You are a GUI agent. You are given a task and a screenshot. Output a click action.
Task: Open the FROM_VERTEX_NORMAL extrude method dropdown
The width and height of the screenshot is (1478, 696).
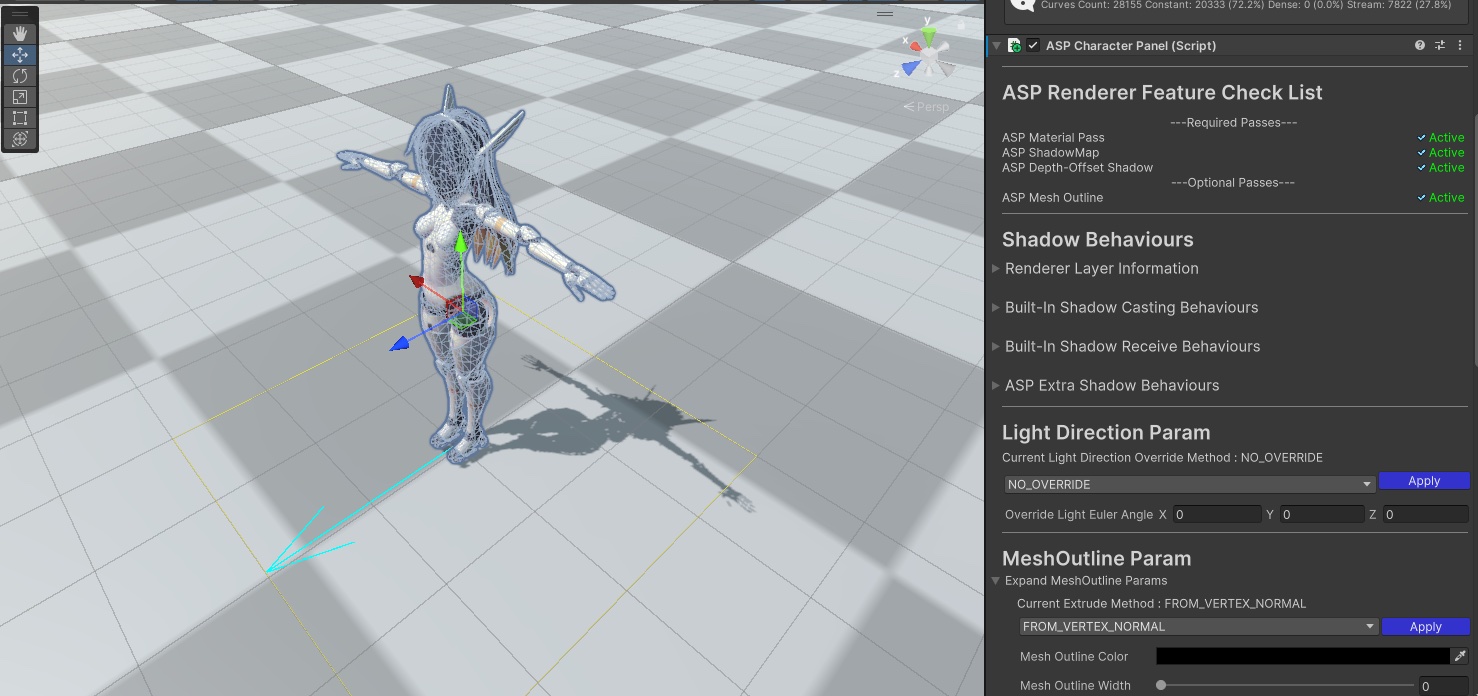(x=1198, y=627)
